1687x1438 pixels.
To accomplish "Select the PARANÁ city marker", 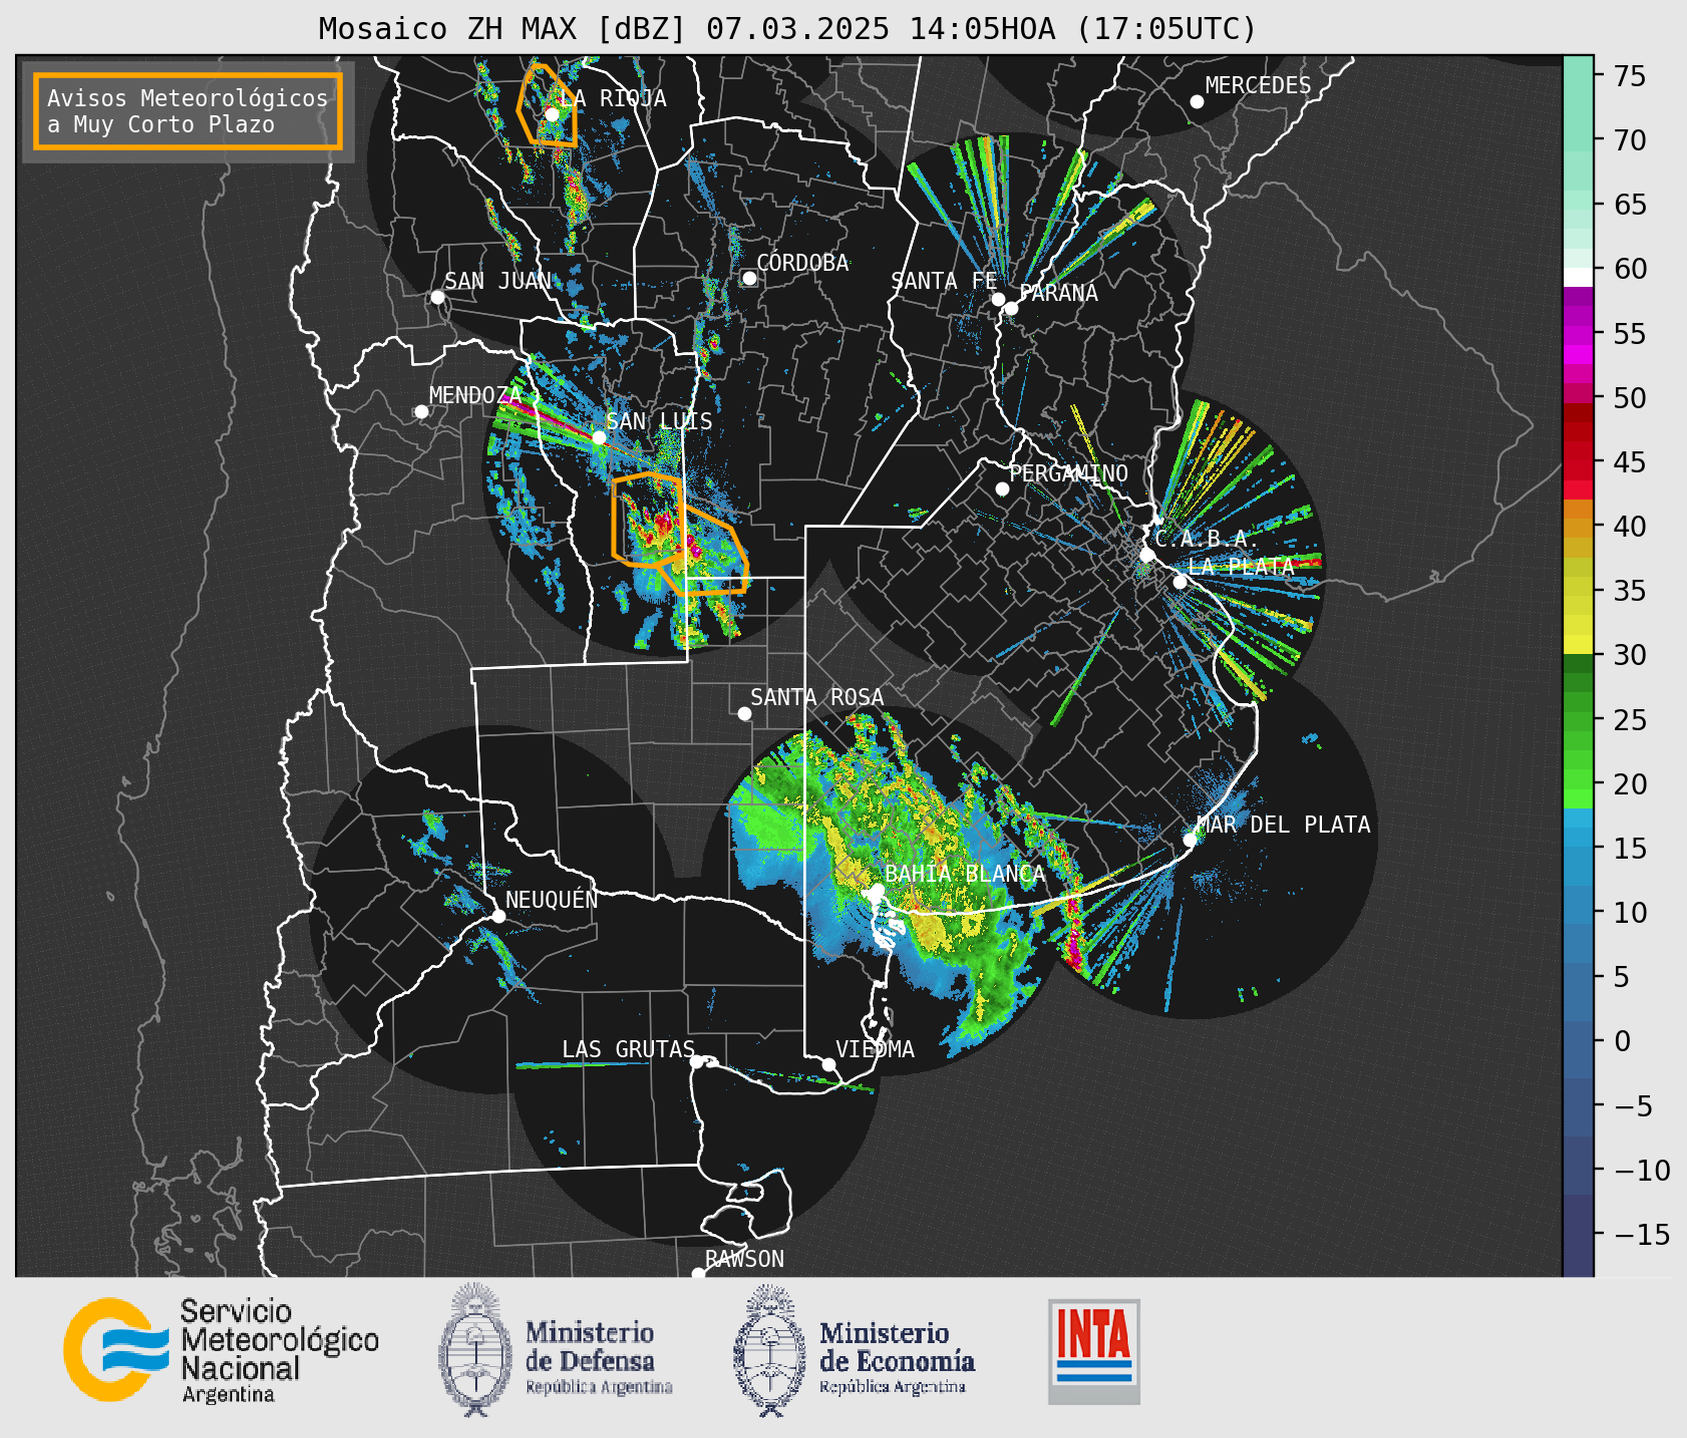I will pyautogui.click(x=1011, y=308).
